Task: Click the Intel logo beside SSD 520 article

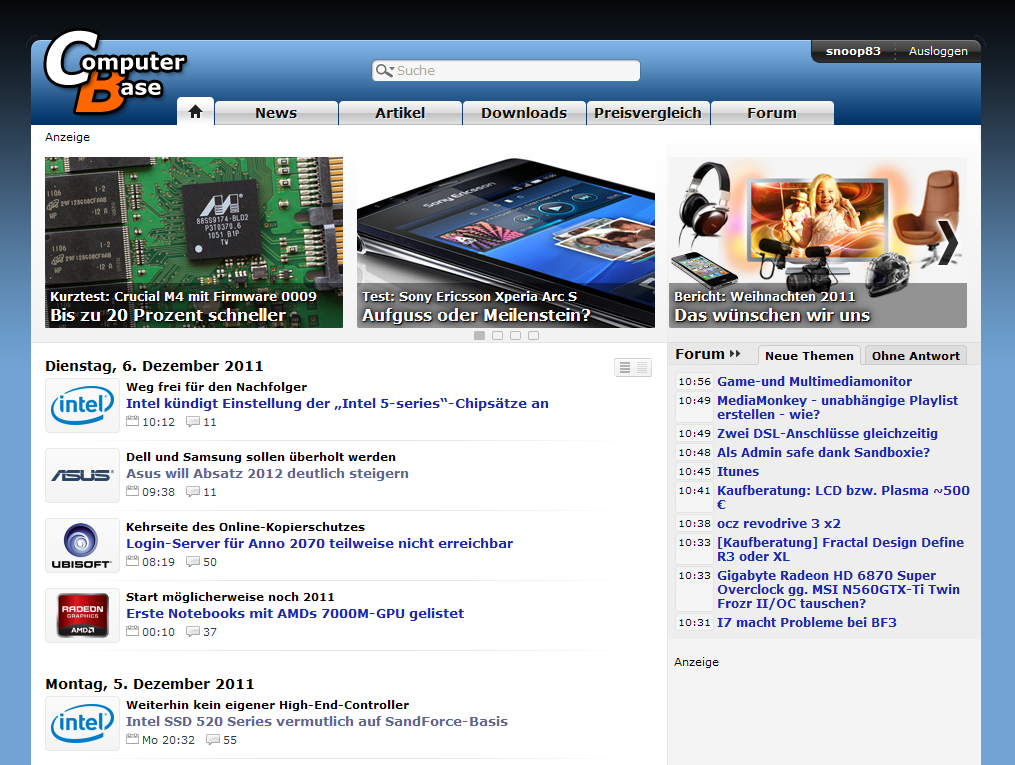Action: 82,724
